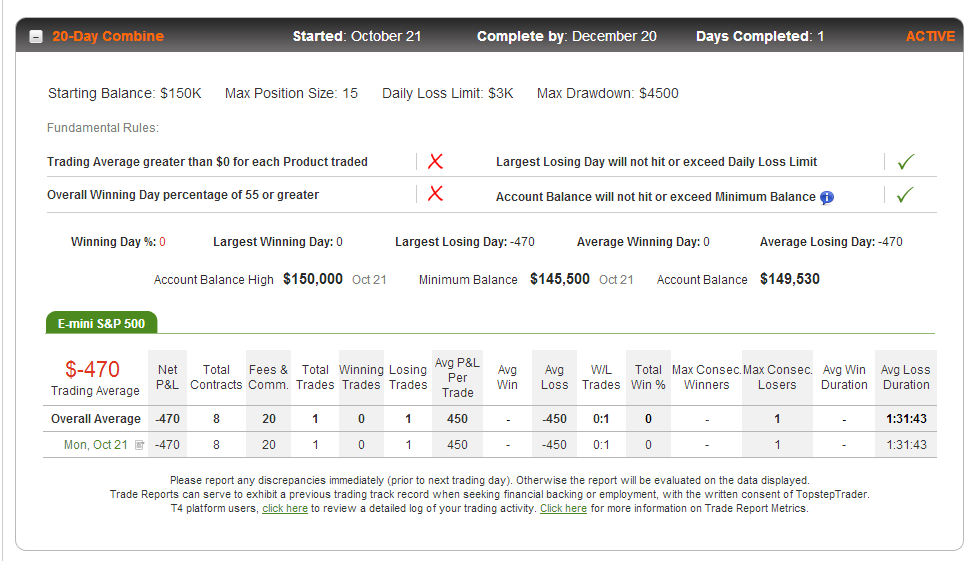
Task: Click the $-470 Trading Average figure
Action: (x=92, y=369)
